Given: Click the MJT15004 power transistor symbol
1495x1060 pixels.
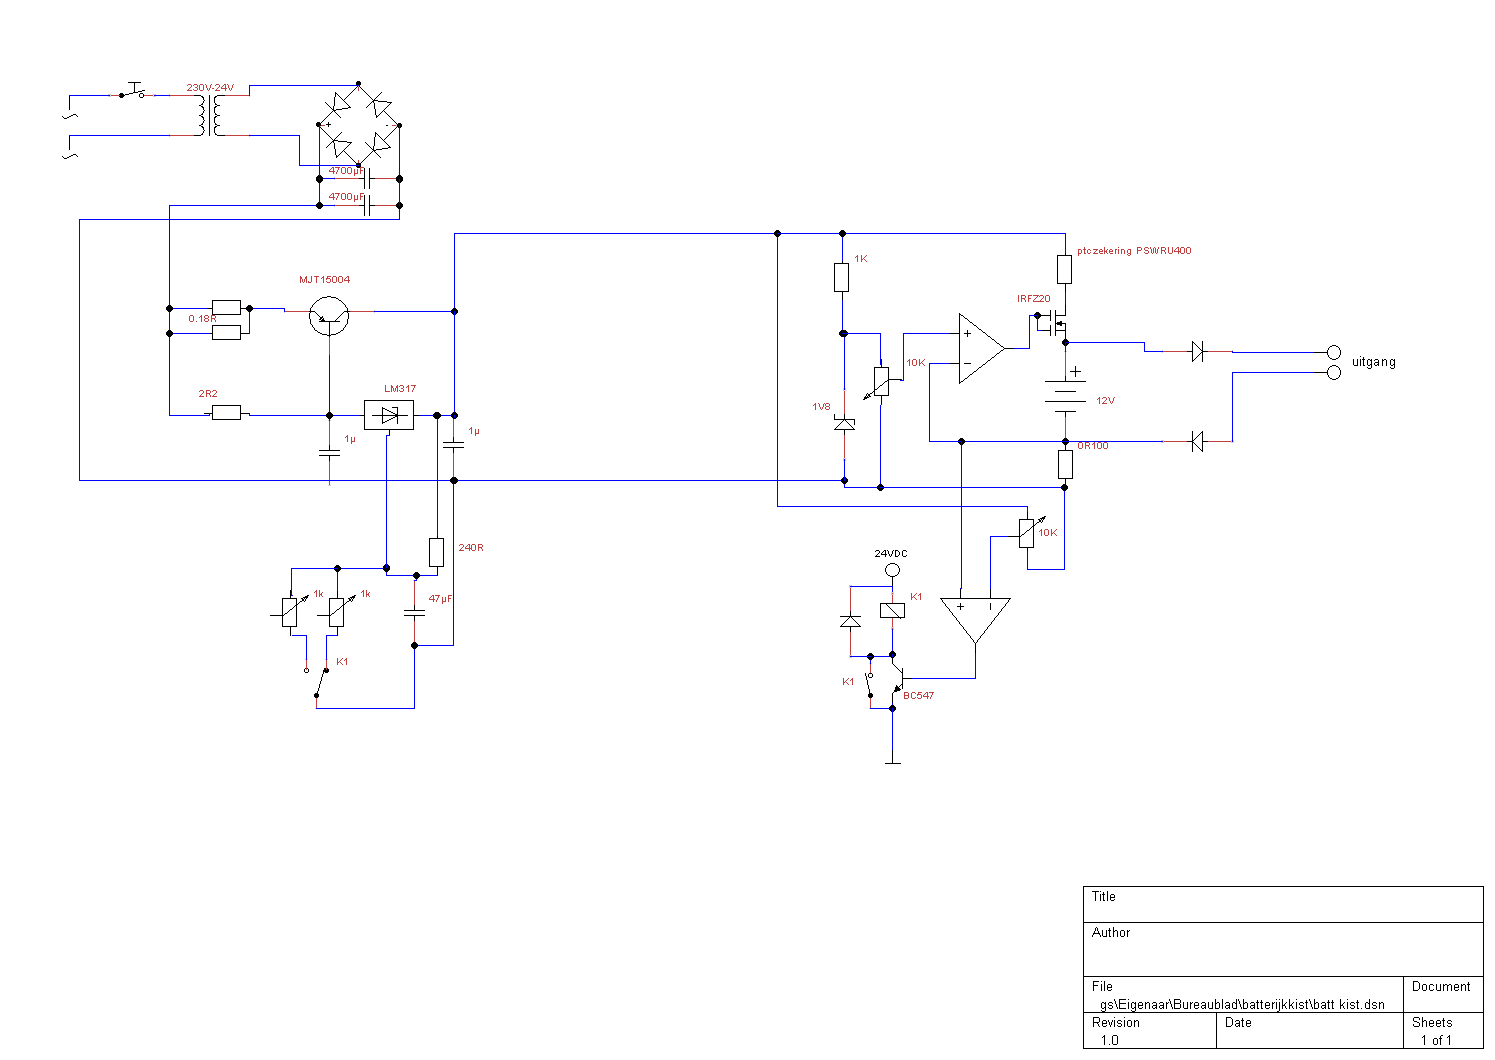Looking at the screenshot, I should [329, 316].
